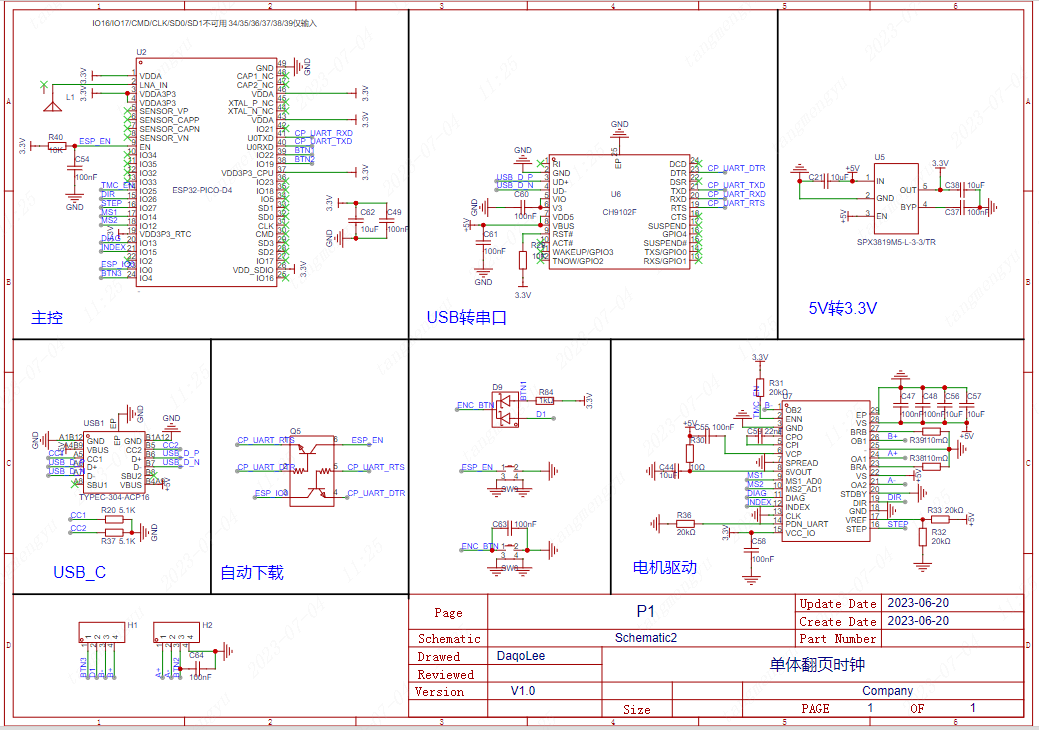Click resistor R40 near ESP_EN

(56, 146)
